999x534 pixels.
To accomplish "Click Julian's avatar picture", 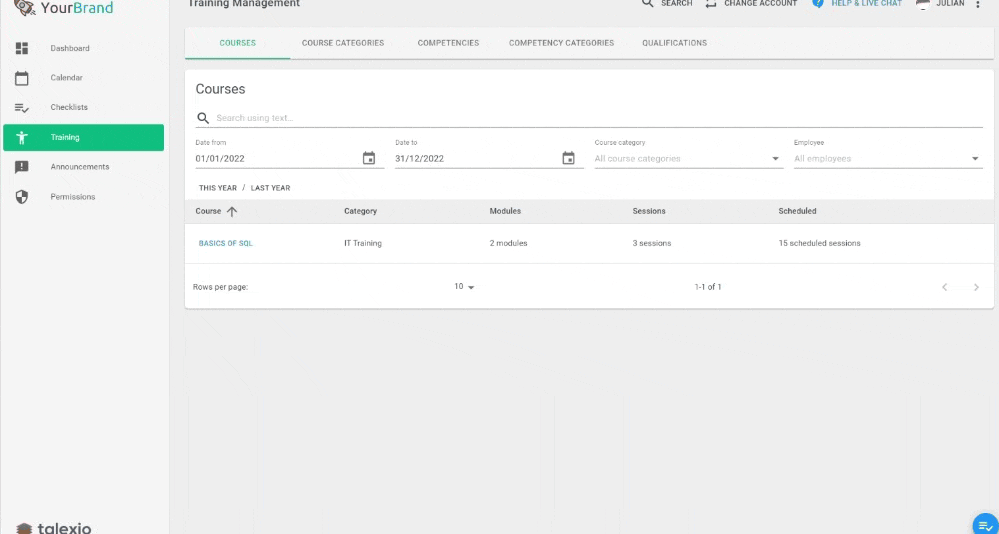I will 923,4.
